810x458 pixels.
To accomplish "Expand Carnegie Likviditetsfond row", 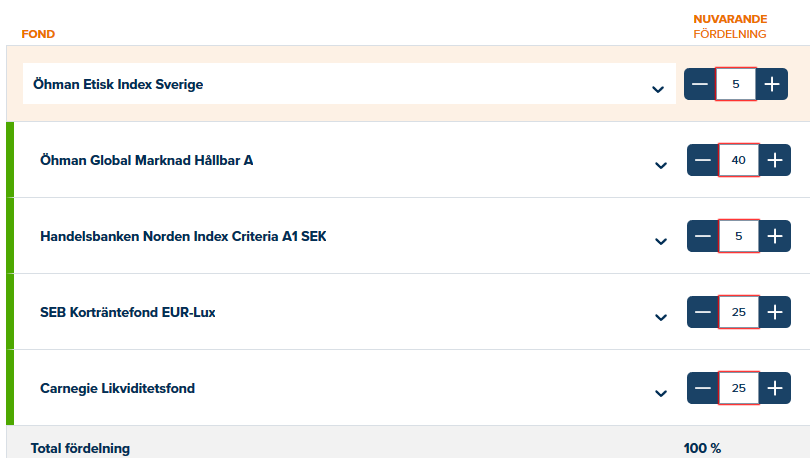I will [660, 393].
